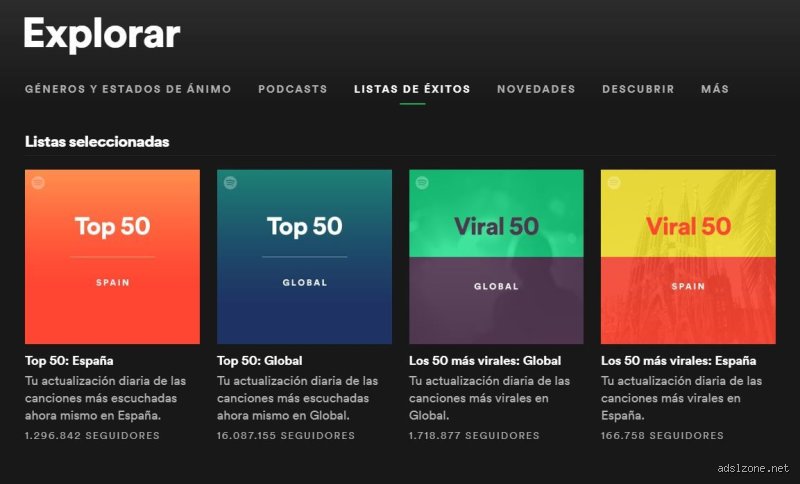This screenshot has width=800, height=484.
Task: Open the Top 50 Spain playlist cover
Action: point(112,257)
